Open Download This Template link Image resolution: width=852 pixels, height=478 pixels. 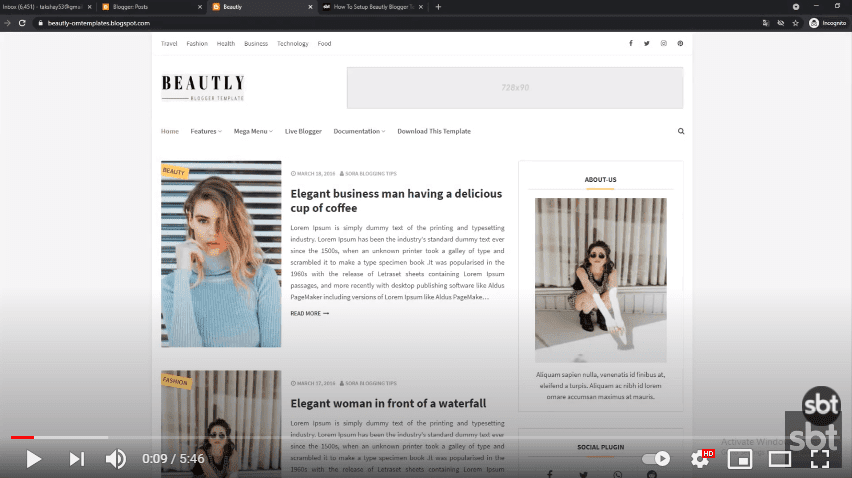[x=434, y=131]
